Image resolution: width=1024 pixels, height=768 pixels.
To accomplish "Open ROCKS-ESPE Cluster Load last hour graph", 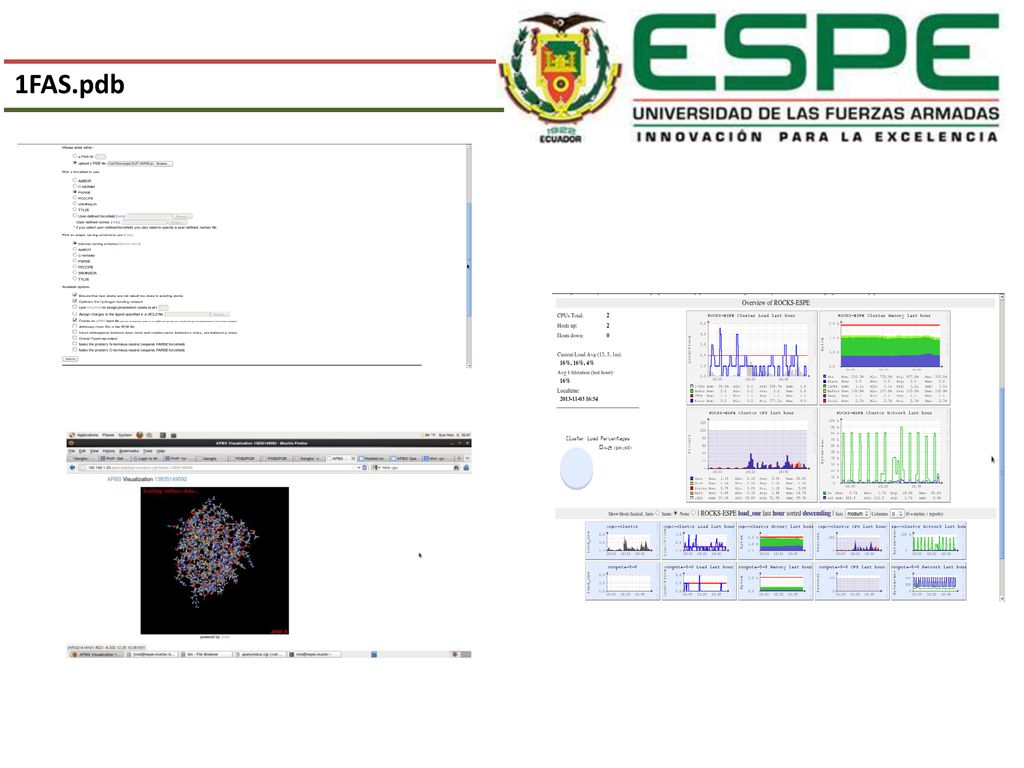I will click(752, 357).
